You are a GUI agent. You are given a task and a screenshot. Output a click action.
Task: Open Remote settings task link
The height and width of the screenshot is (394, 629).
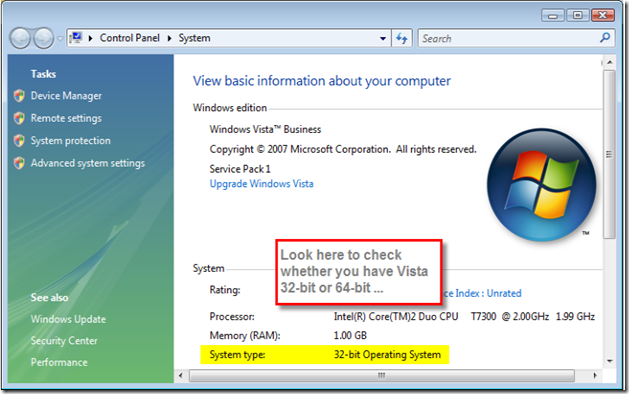[x=66, y=118]
